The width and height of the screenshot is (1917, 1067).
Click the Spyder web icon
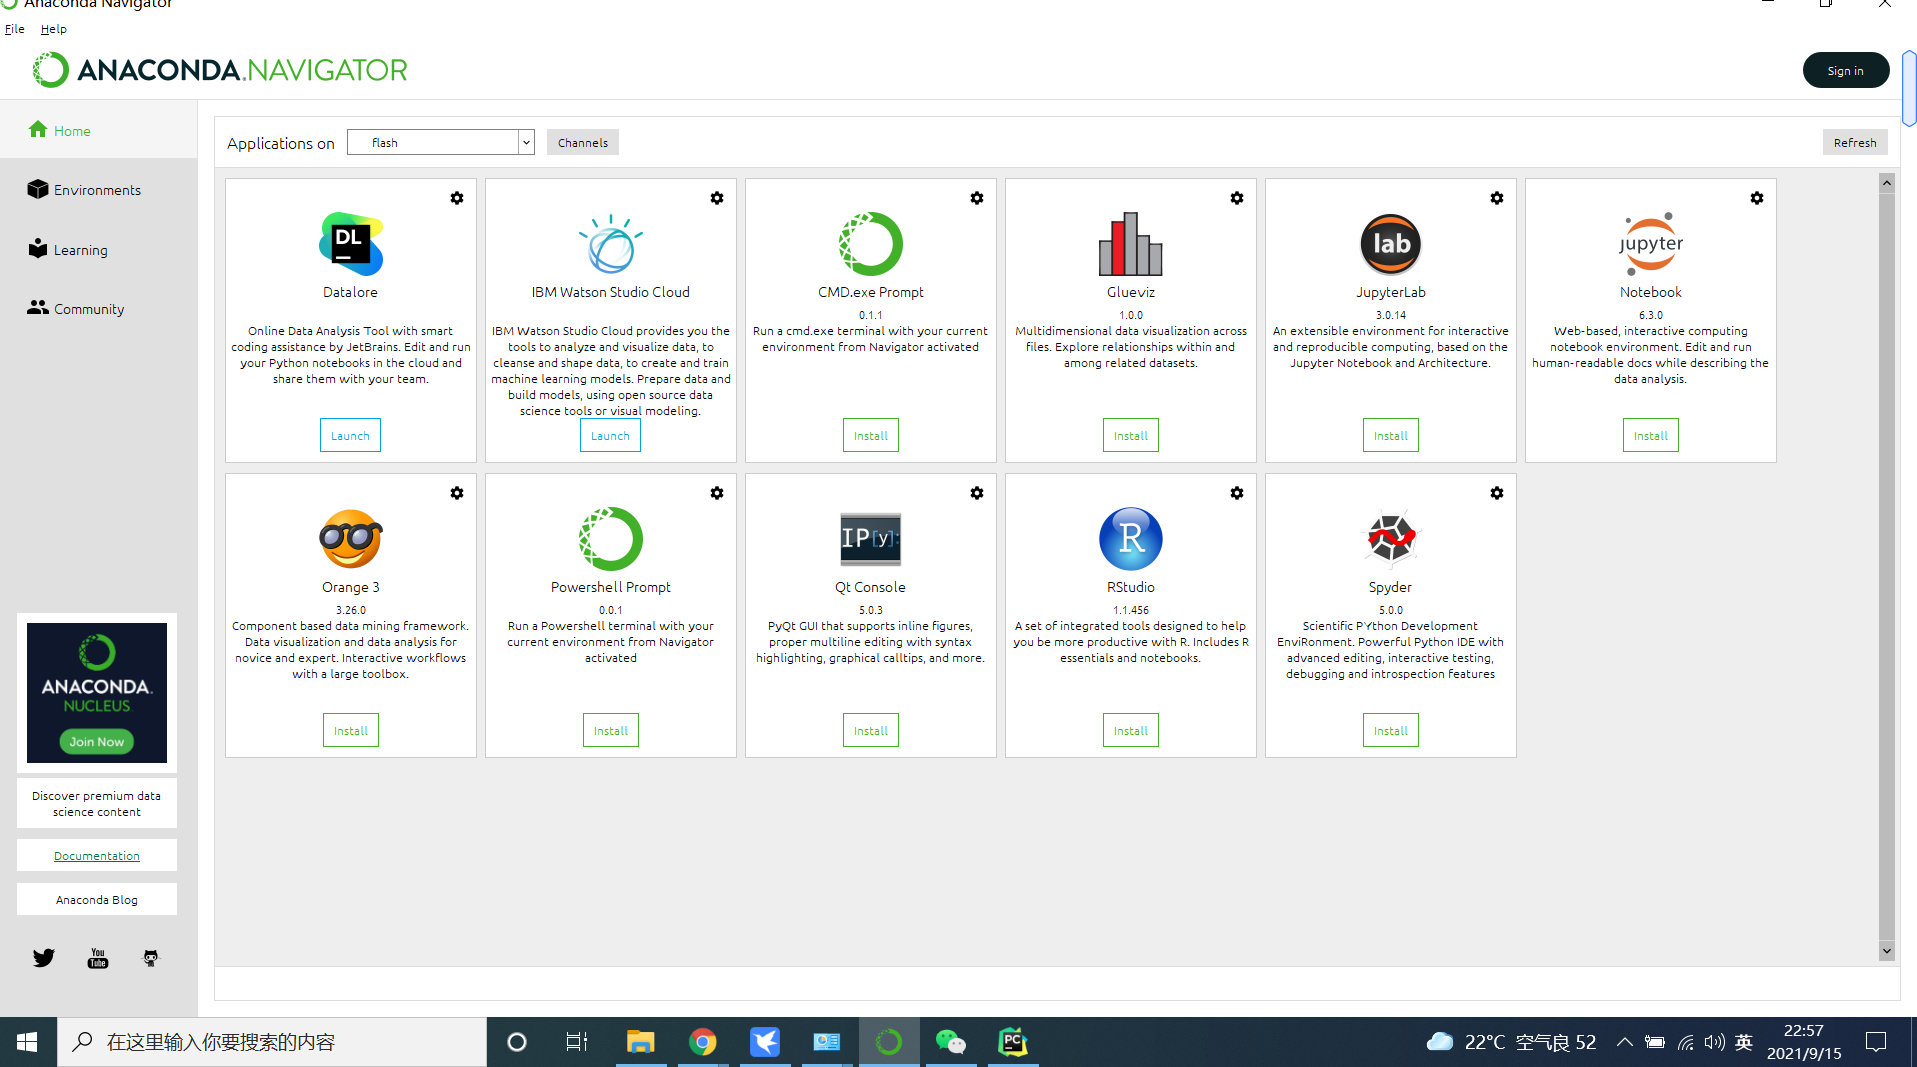1391,538
